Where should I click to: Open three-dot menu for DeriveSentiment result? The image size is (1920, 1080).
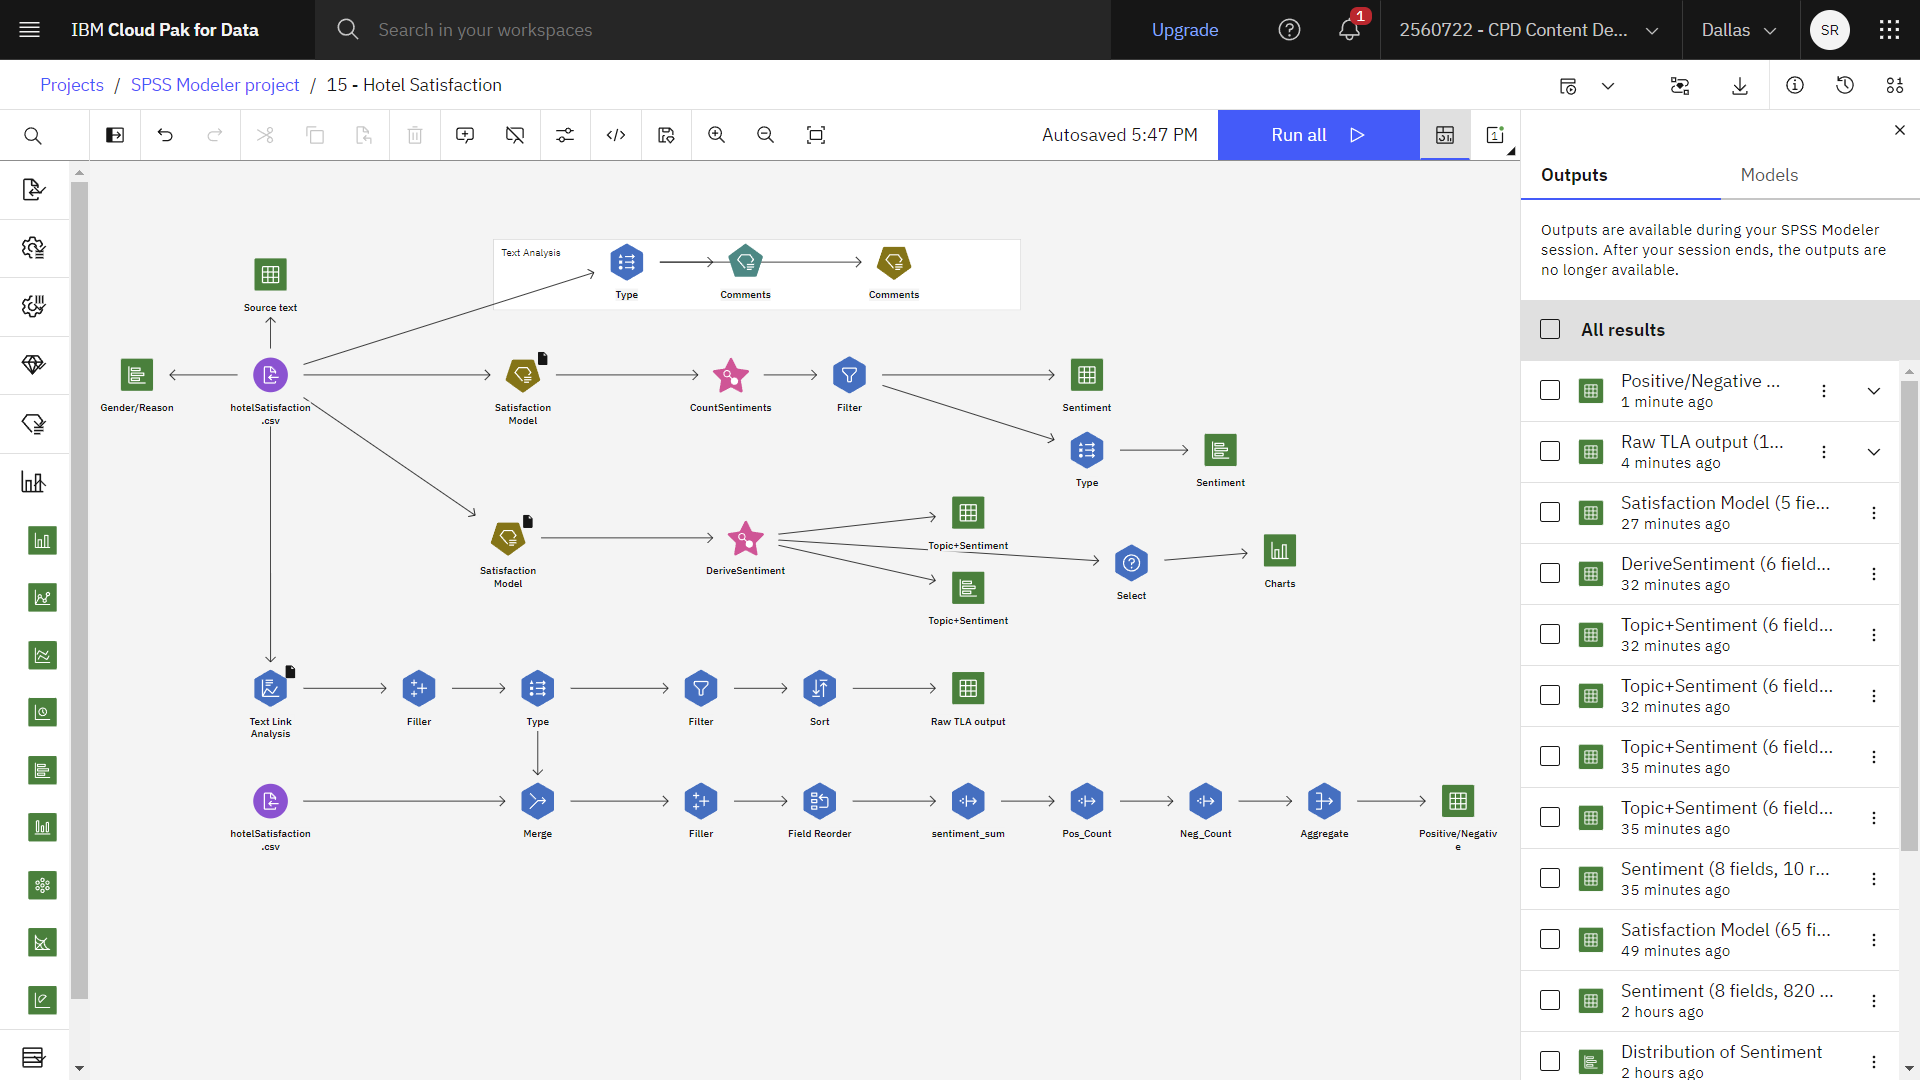(1875, 572)
